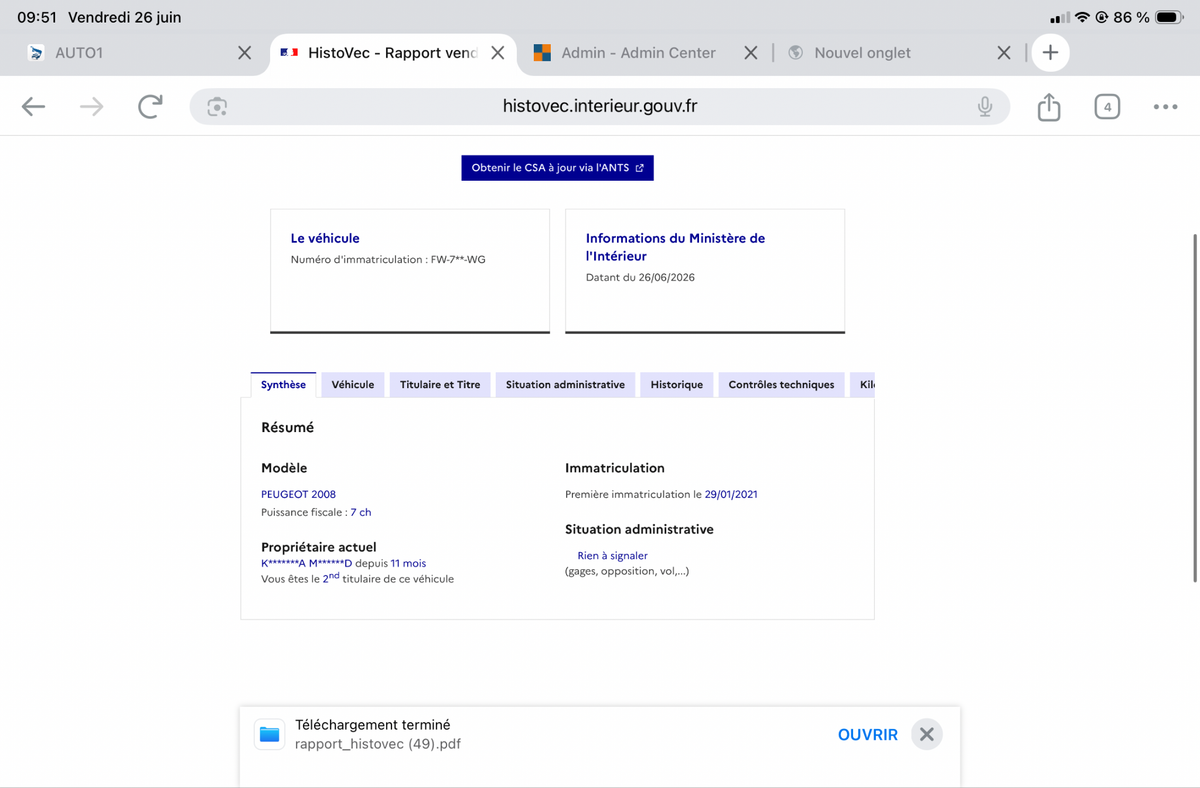Add a new tab with plus icon
The width and height of the screenshot is (1200, 788).
click(x=1050, y=53)
